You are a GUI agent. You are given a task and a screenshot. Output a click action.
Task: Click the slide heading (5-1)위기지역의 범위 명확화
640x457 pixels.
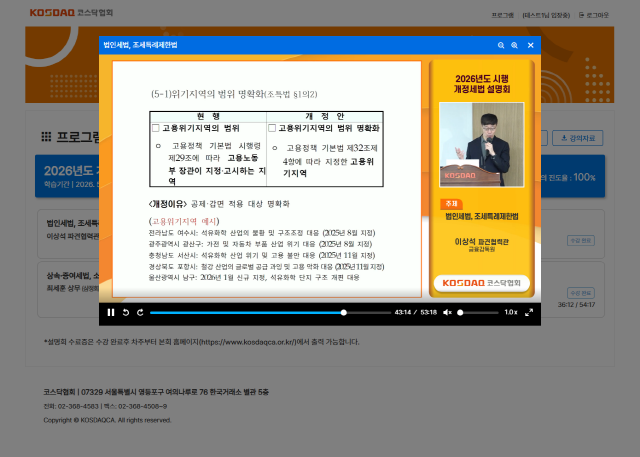[234, 95]
